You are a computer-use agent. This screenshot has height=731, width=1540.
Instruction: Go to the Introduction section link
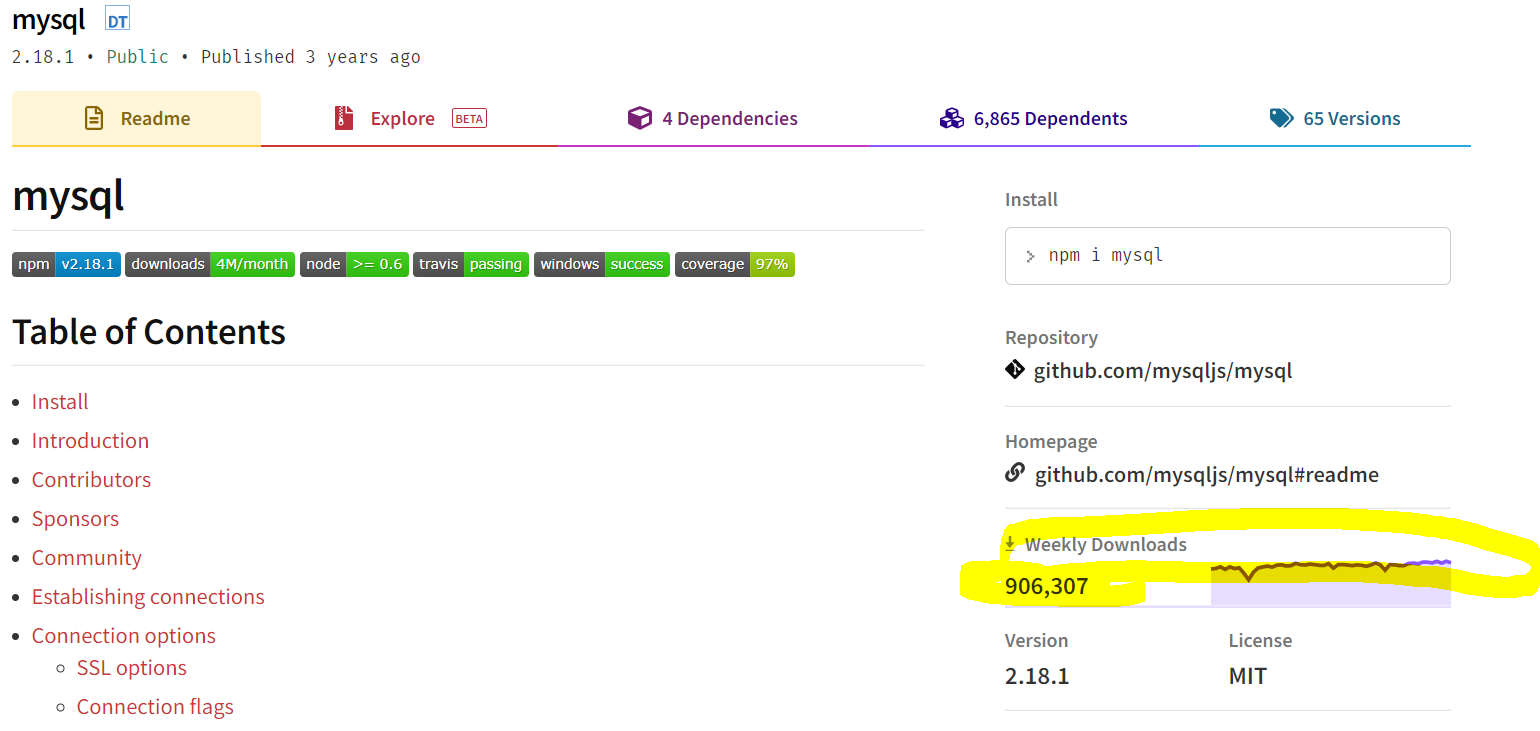[90, 440]
